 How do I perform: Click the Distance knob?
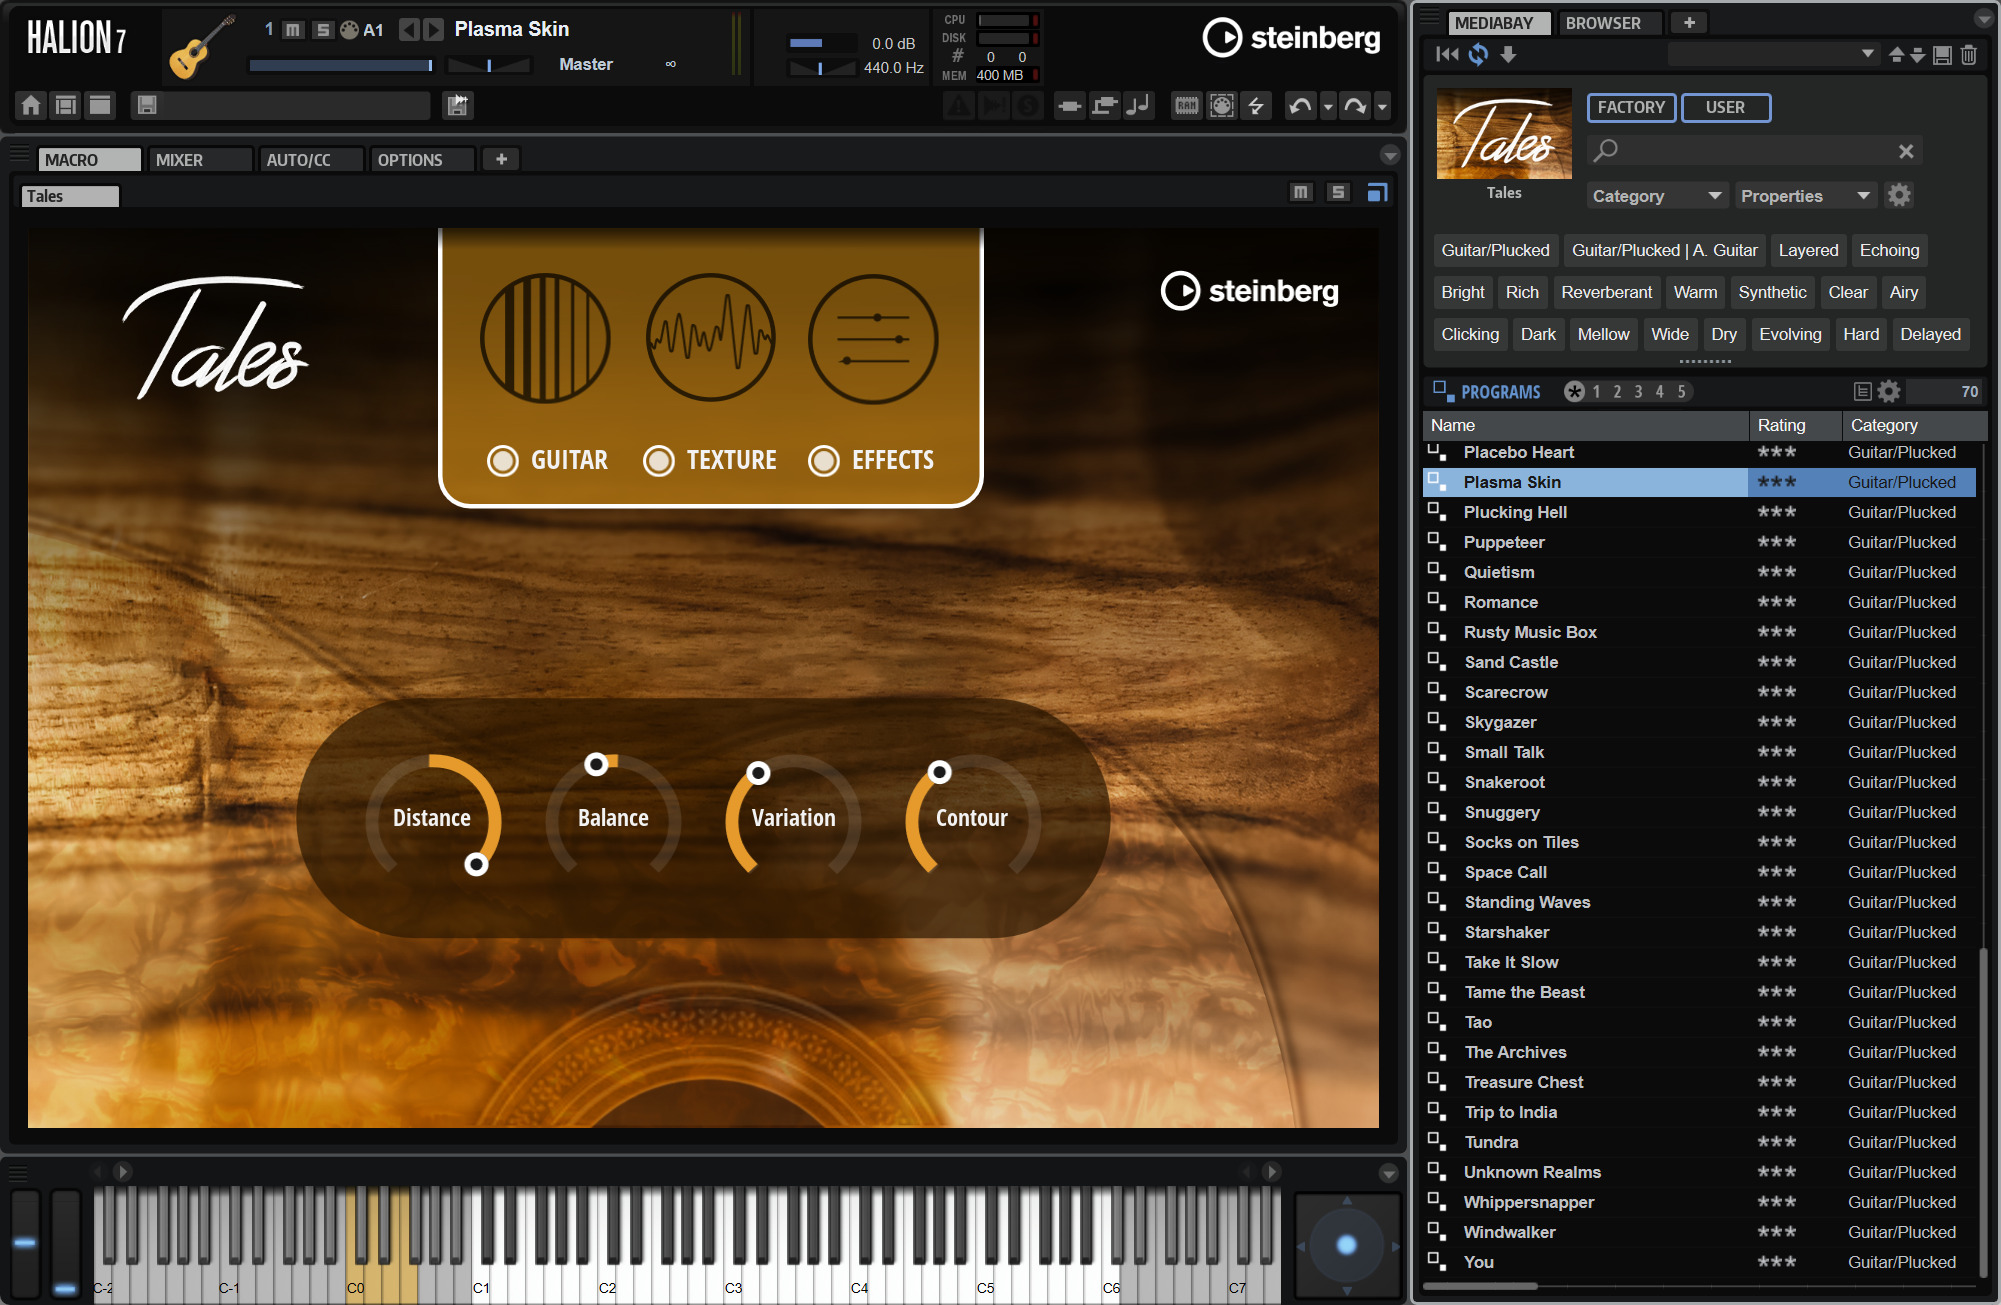point(432,818)
